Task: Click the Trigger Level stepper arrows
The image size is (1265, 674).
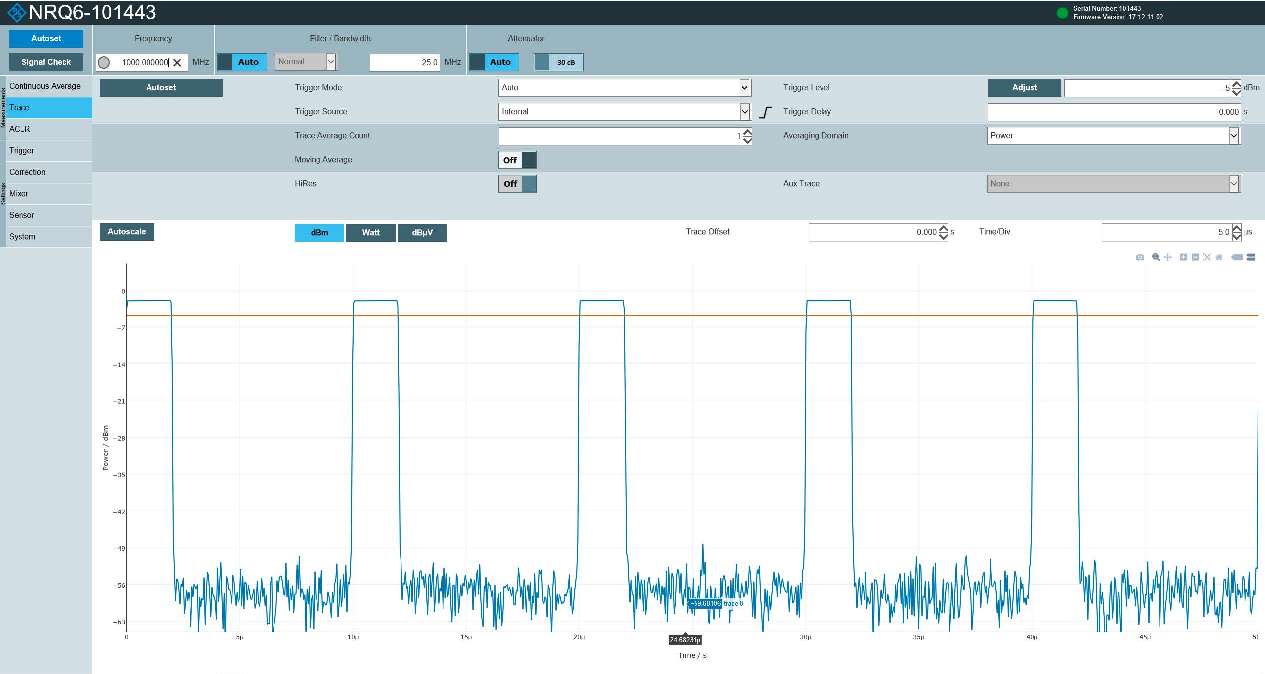Action: coord(1237,87)
